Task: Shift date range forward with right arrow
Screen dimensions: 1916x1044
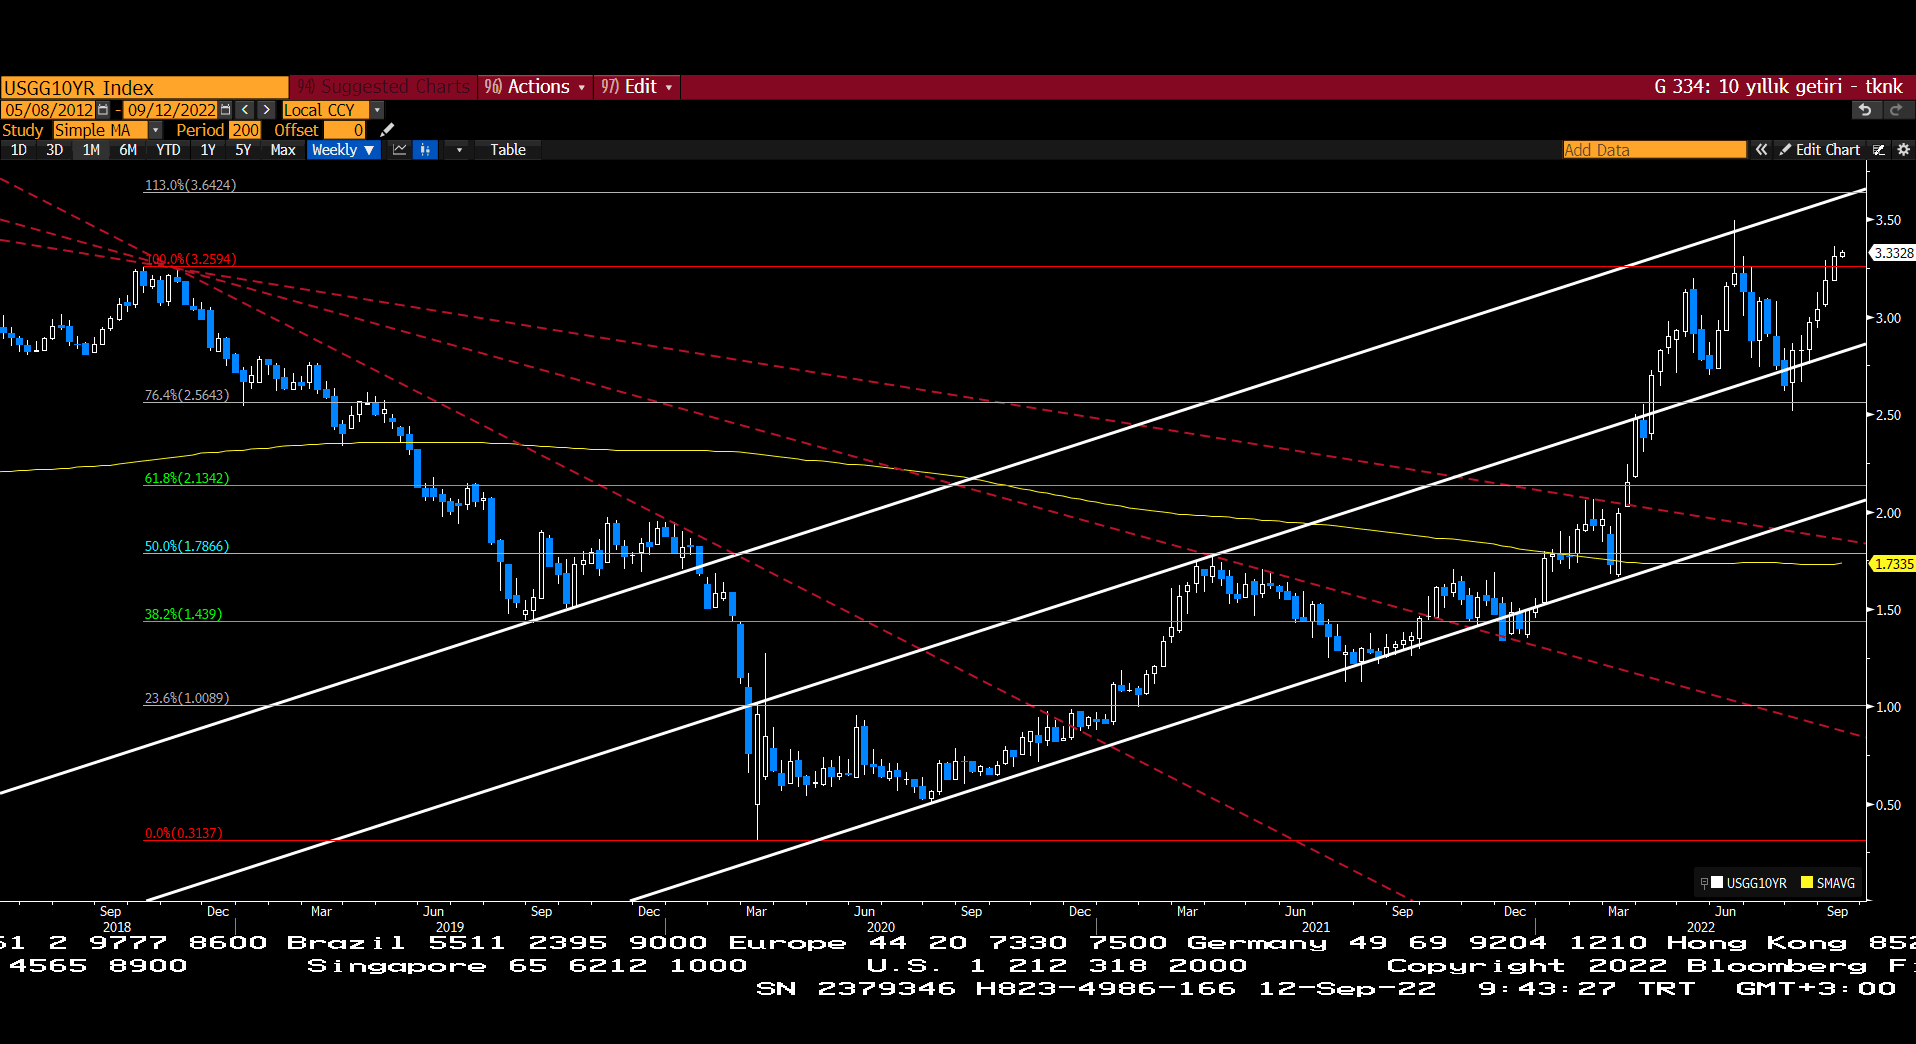Action: pyautogui.click(x=267, y=110)
